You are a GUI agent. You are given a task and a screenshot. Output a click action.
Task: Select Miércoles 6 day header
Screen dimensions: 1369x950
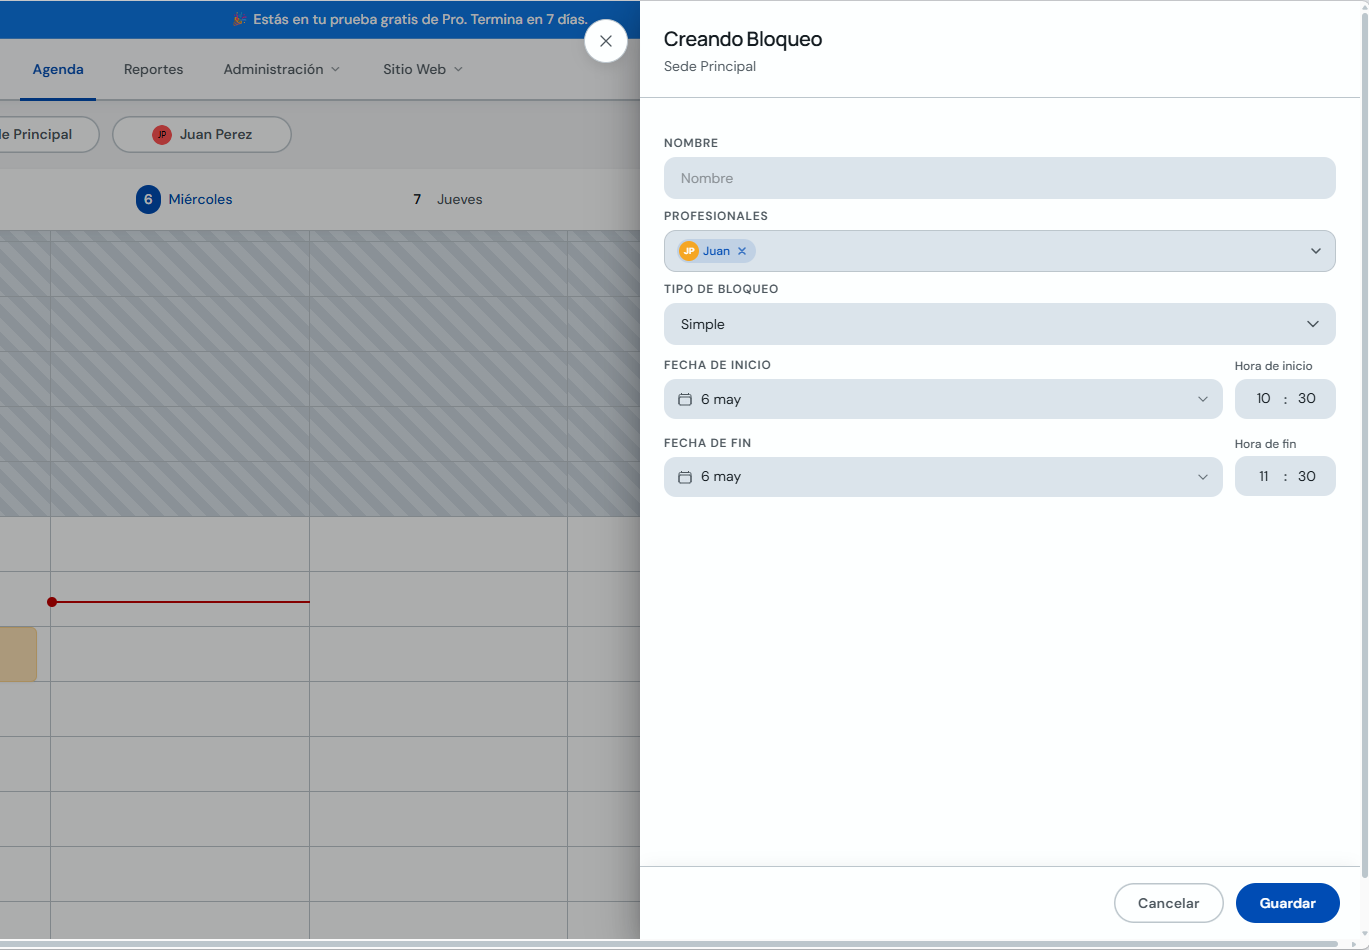tap(184, 199)
